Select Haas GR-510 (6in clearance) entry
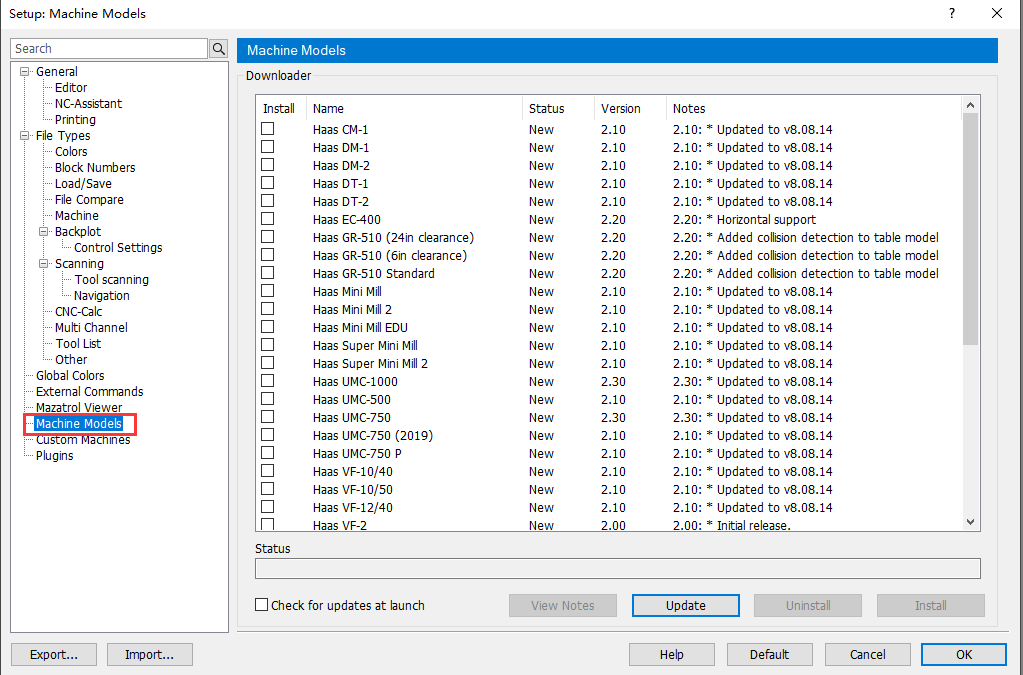Screen dimensions: 1023x675 click(x=389, y=255)
